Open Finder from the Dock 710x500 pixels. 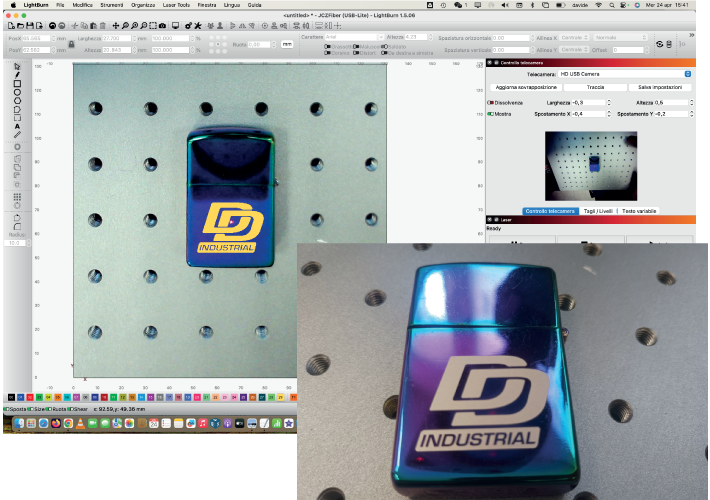pos(19,423)
